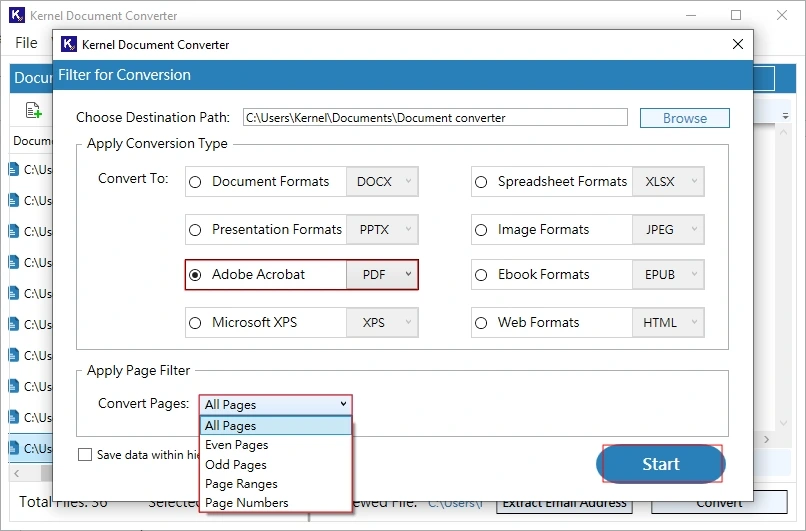
Task: Select the Ebook Formats radio button
Action: pos(481,275)
